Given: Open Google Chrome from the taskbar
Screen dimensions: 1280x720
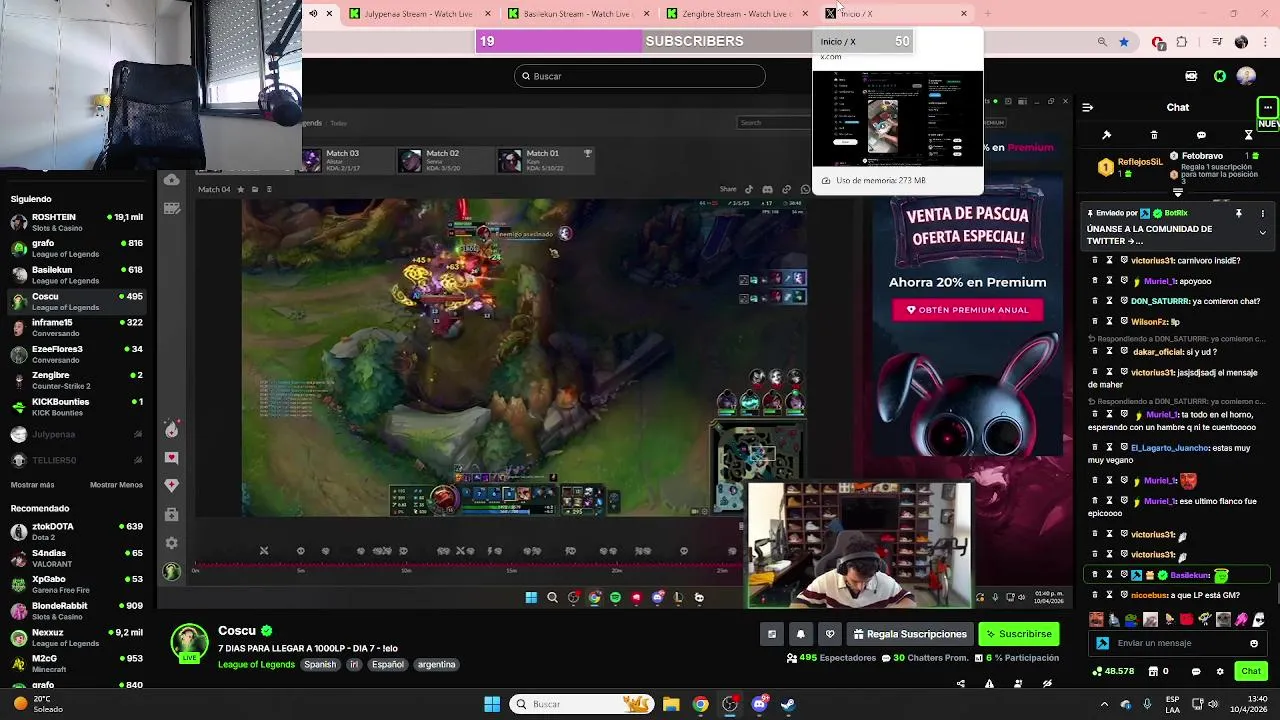Looking at the screenshot, I should tap(700, 704).
